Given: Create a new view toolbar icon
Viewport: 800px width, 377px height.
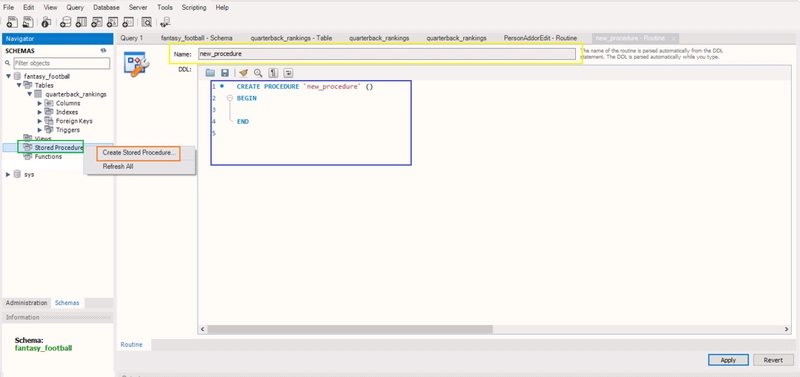Looking at the screenshot, I should [x=97, y=22].
